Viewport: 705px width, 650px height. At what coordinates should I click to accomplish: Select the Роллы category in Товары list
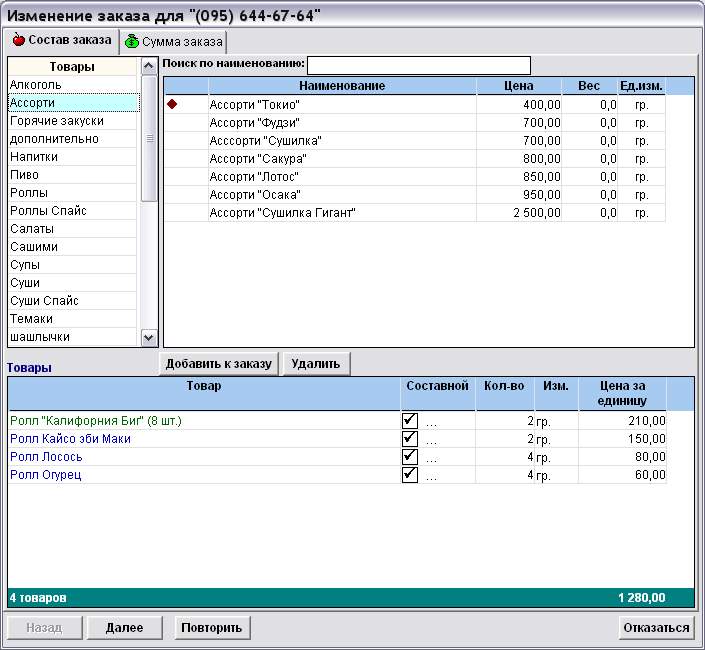(30, 193)
